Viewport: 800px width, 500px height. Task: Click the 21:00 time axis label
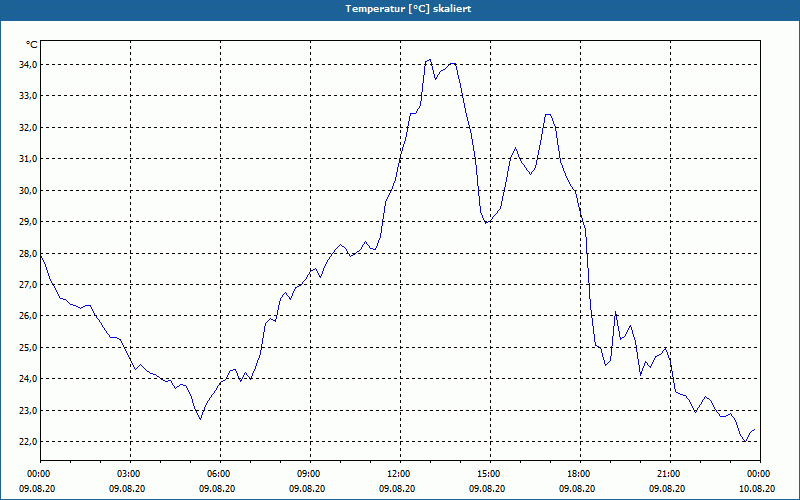[670, 474]
